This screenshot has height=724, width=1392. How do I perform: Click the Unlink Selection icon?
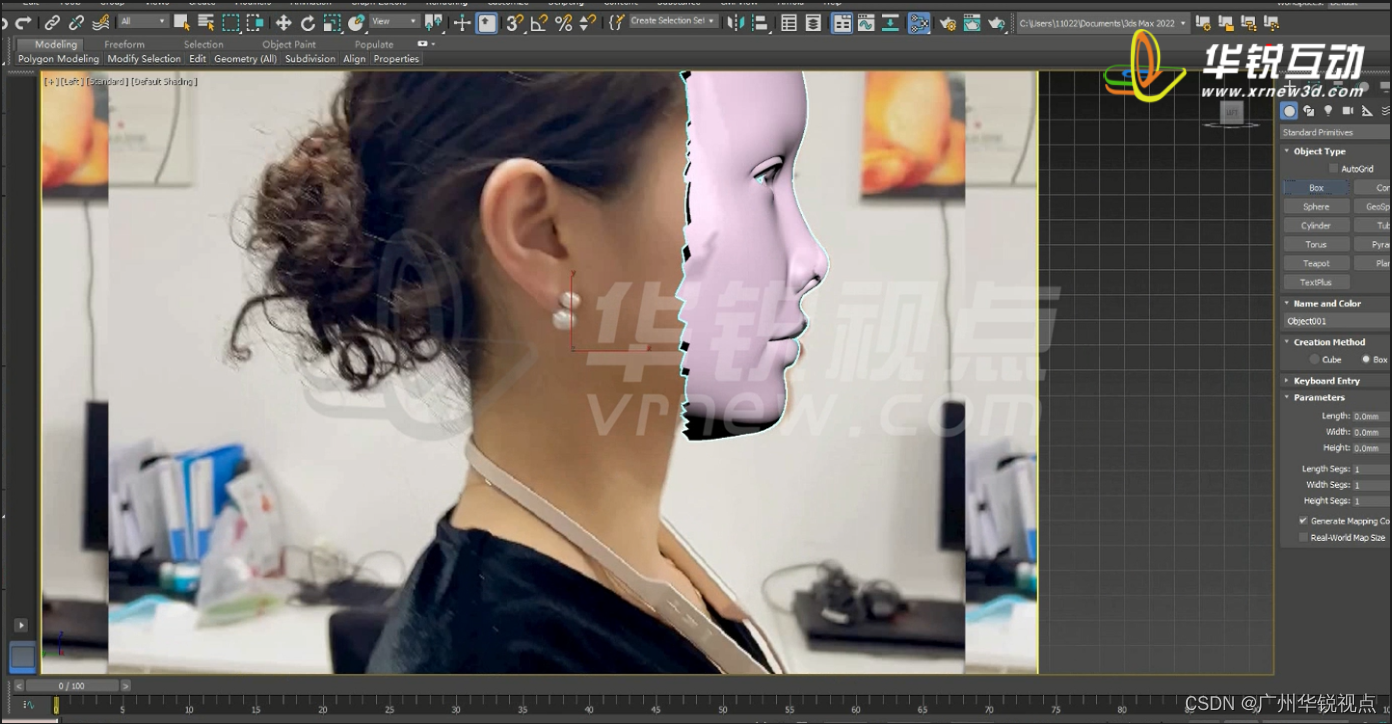76,22
